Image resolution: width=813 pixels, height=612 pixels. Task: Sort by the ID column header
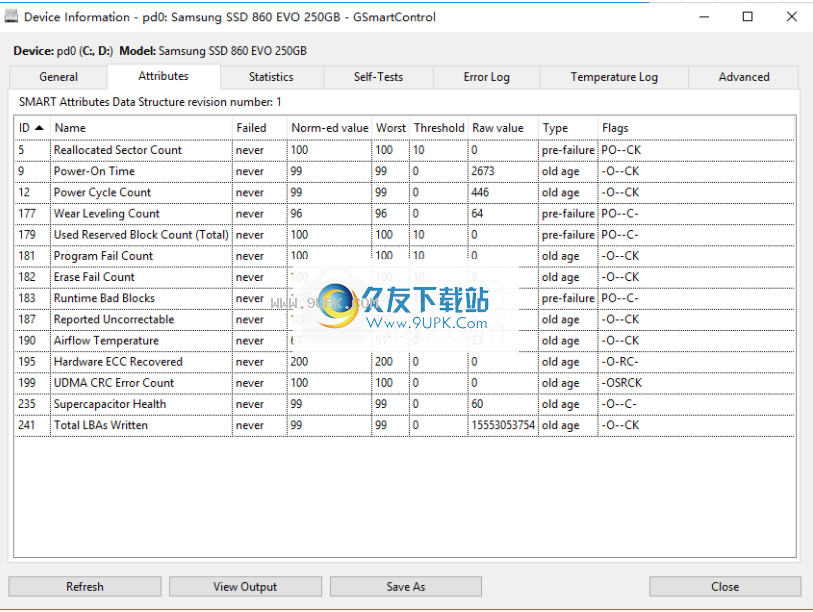(32, 128)
